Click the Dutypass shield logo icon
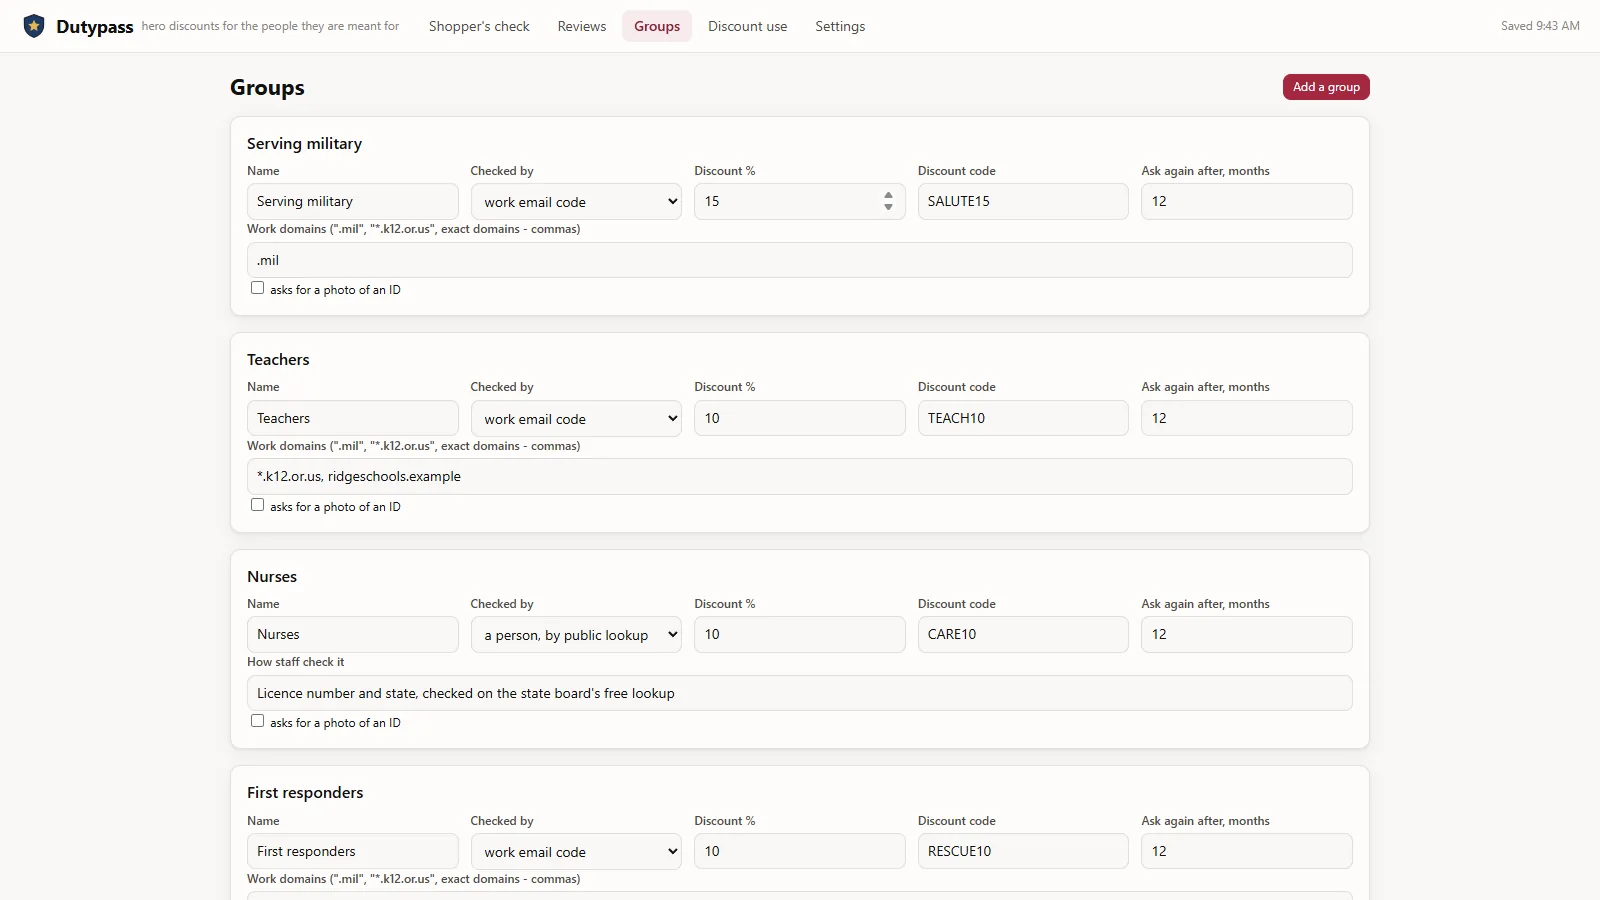Image resolution: width=1600 pixels, height=900 pixels. [34, 26]
